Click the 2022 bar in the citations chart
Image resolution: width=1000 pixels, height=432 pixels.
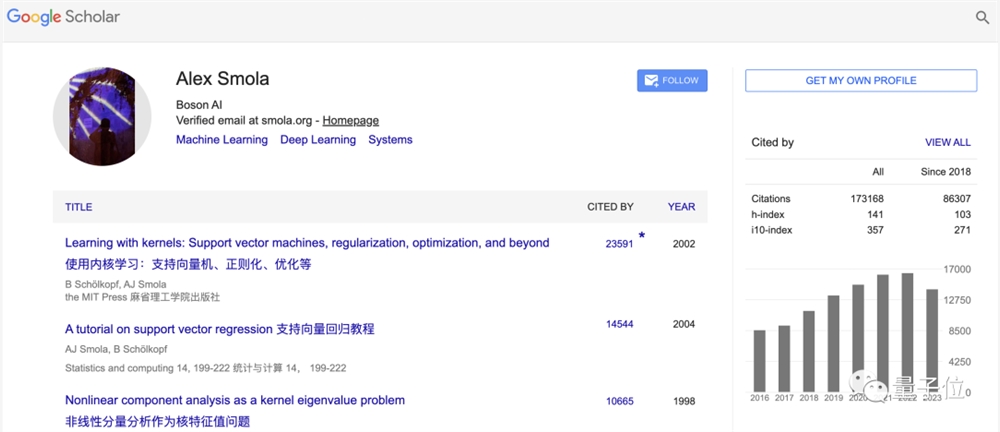pos(907,332)
